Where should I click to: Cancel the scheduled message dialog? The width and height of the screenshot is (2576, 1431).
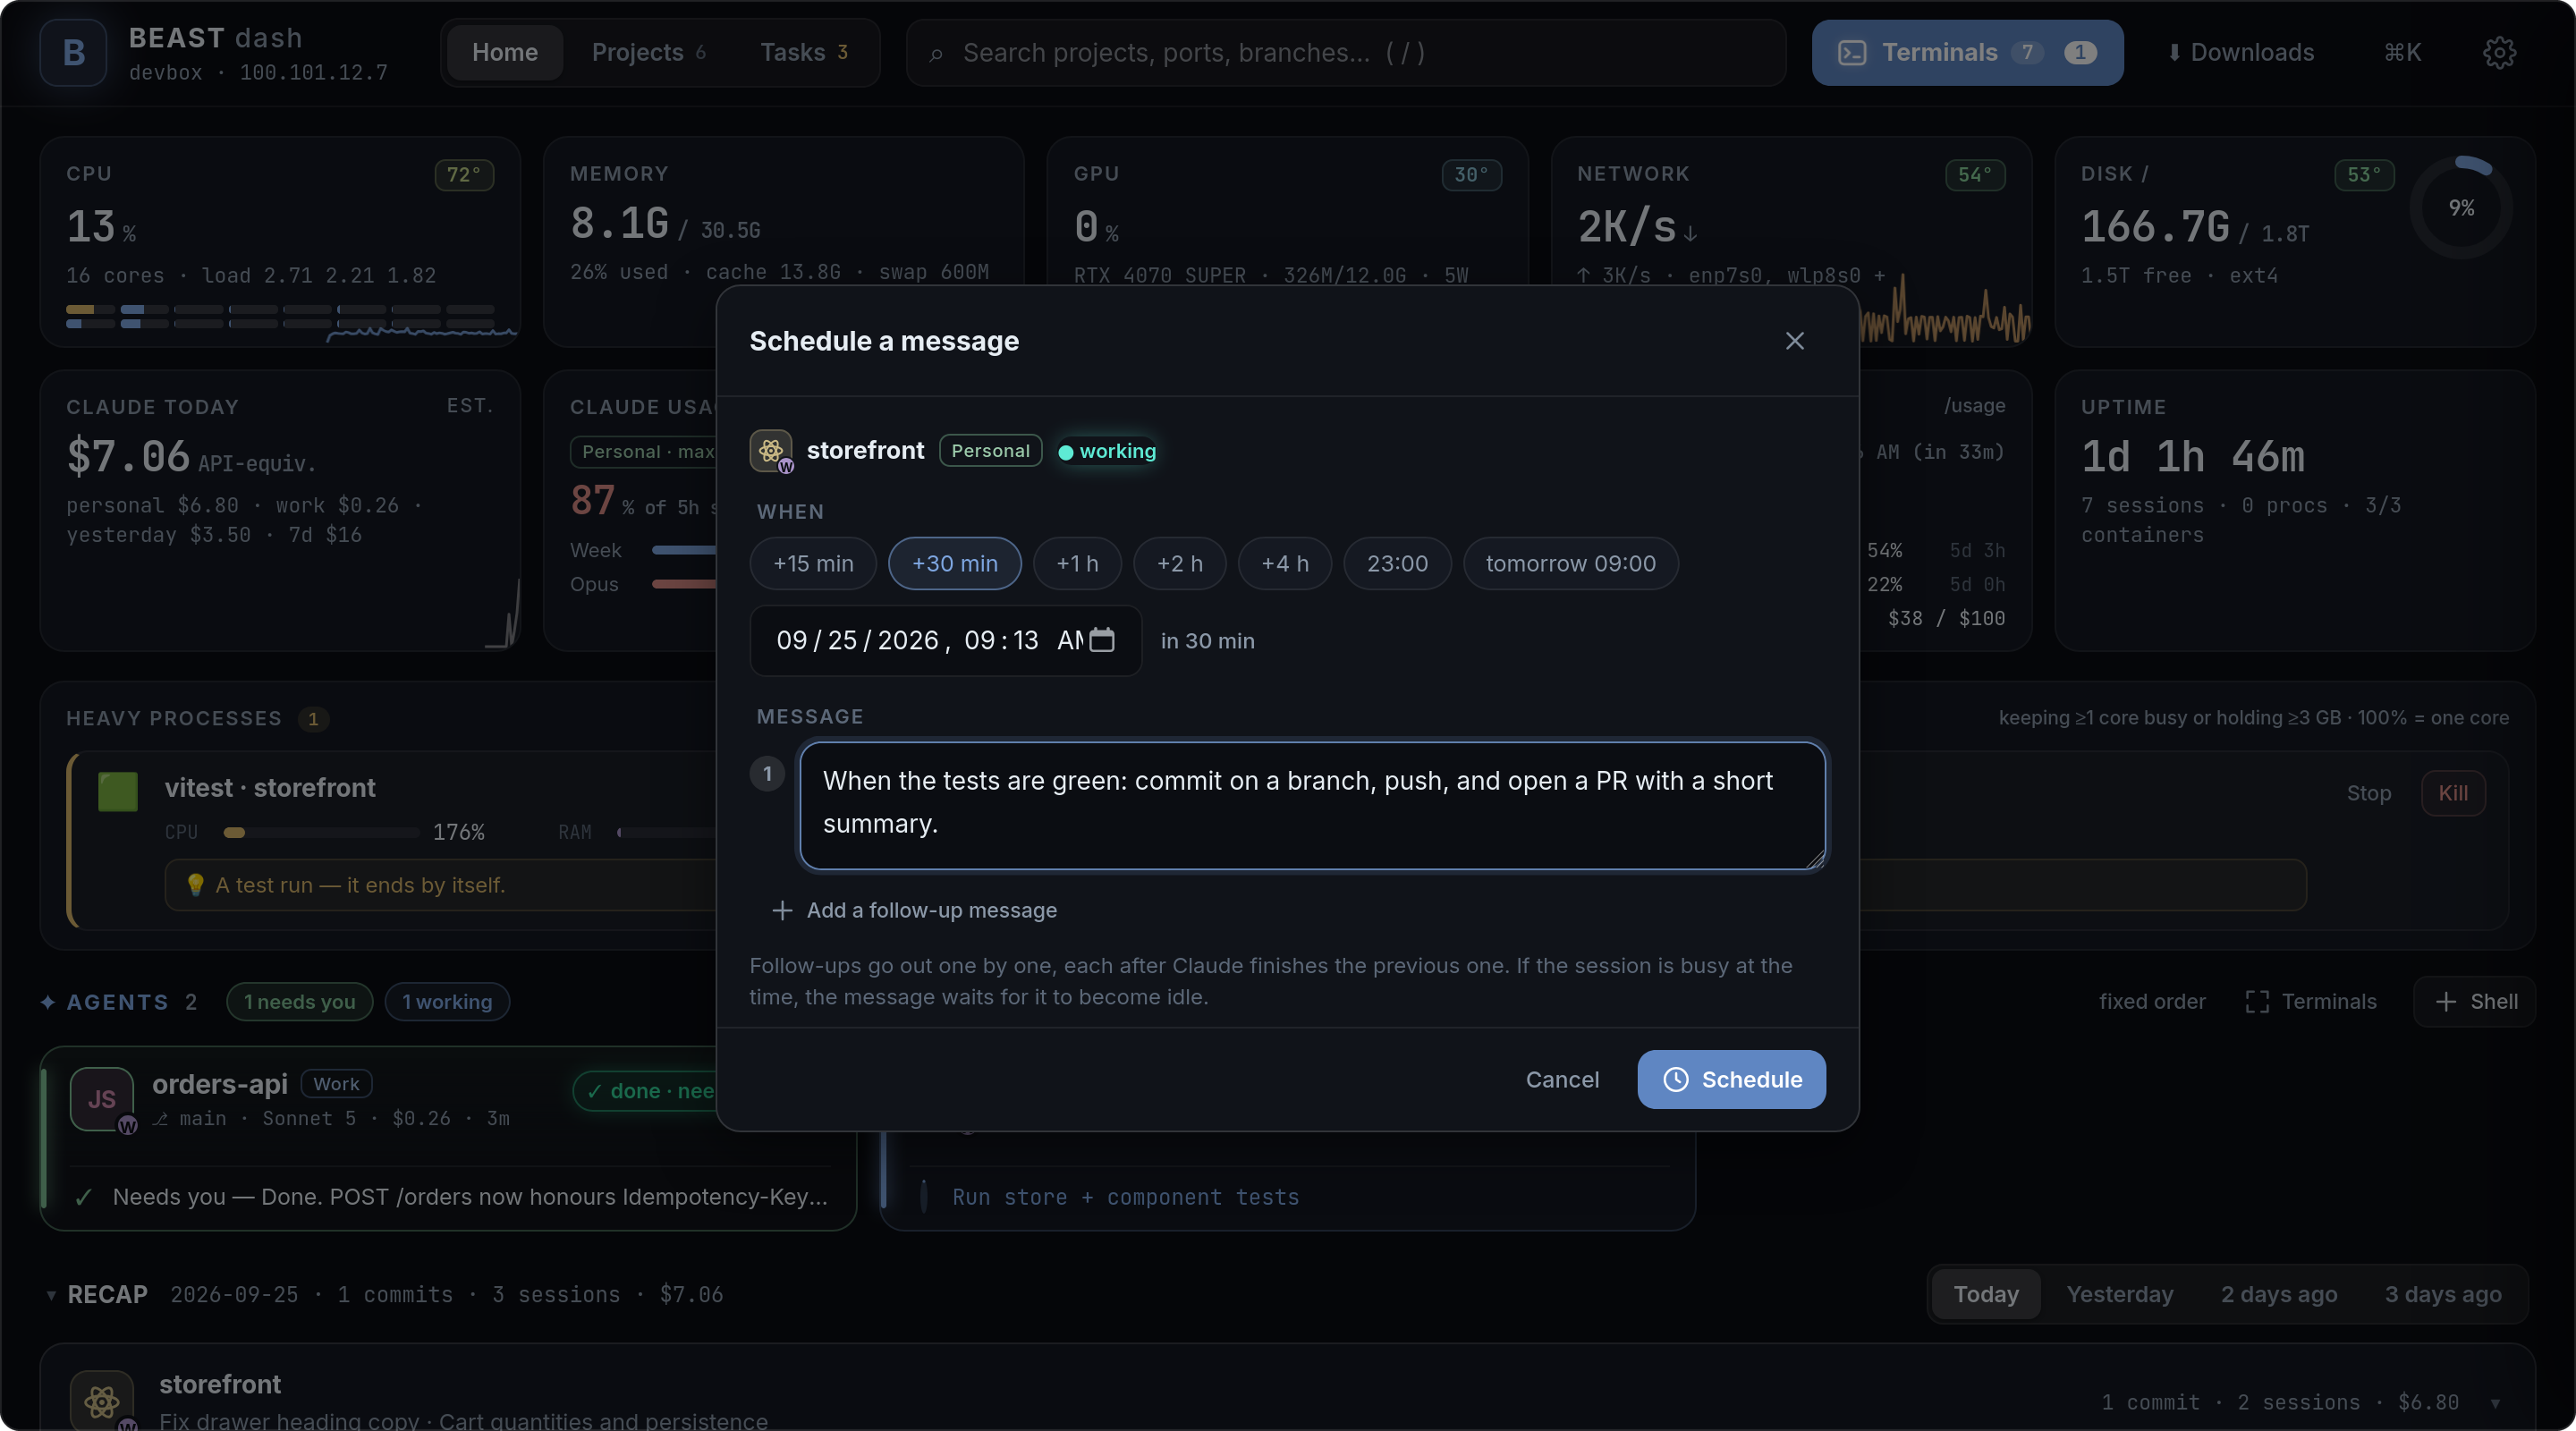click(1561, 1079)
